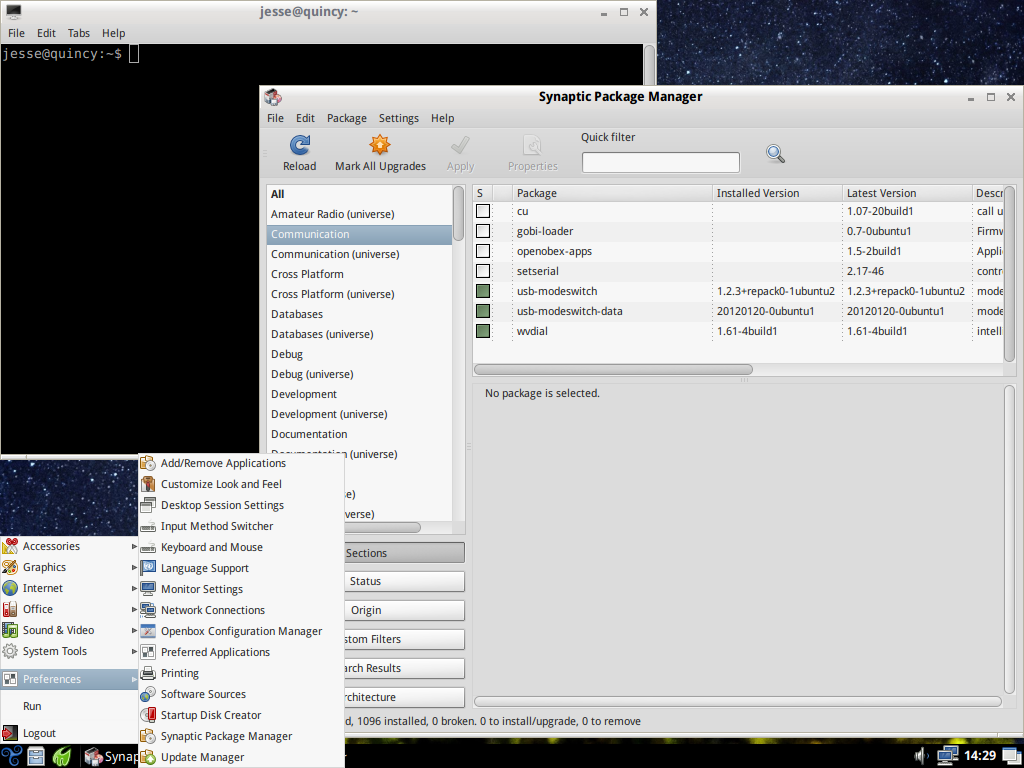Viewport: 1024px width, 768px height.
Task: Click the Printing printer icon
Action: tap(148, 673)
